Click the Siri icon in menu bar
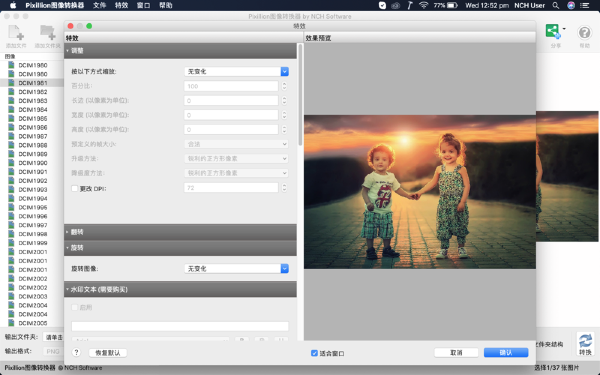 [x=571, y=5]
